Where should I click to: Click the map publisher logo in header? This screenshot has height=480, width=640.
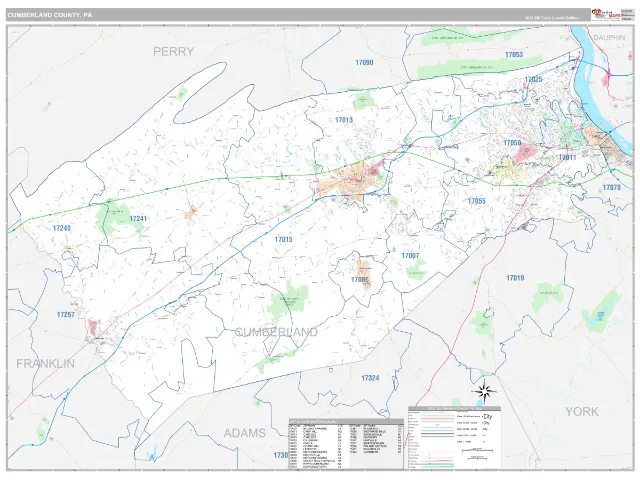click(606, 15)
